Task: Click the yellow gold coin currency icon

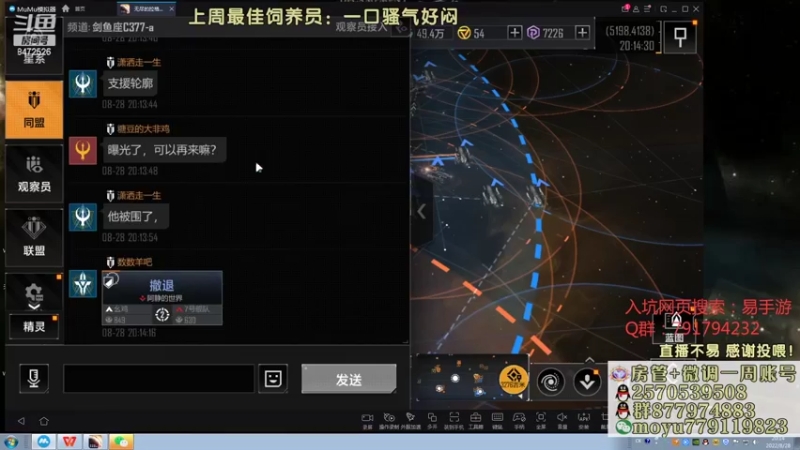Action: coord(464,33)
